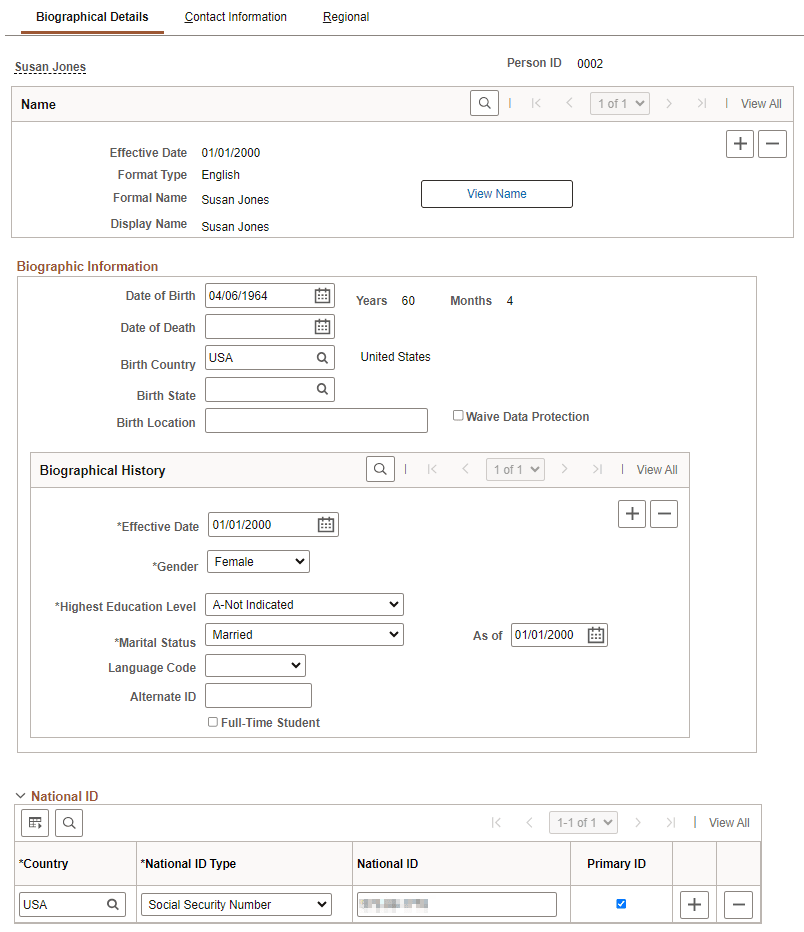Click inside the Birth Location field
The image size is (804, 932).
[x=315, y=420]
